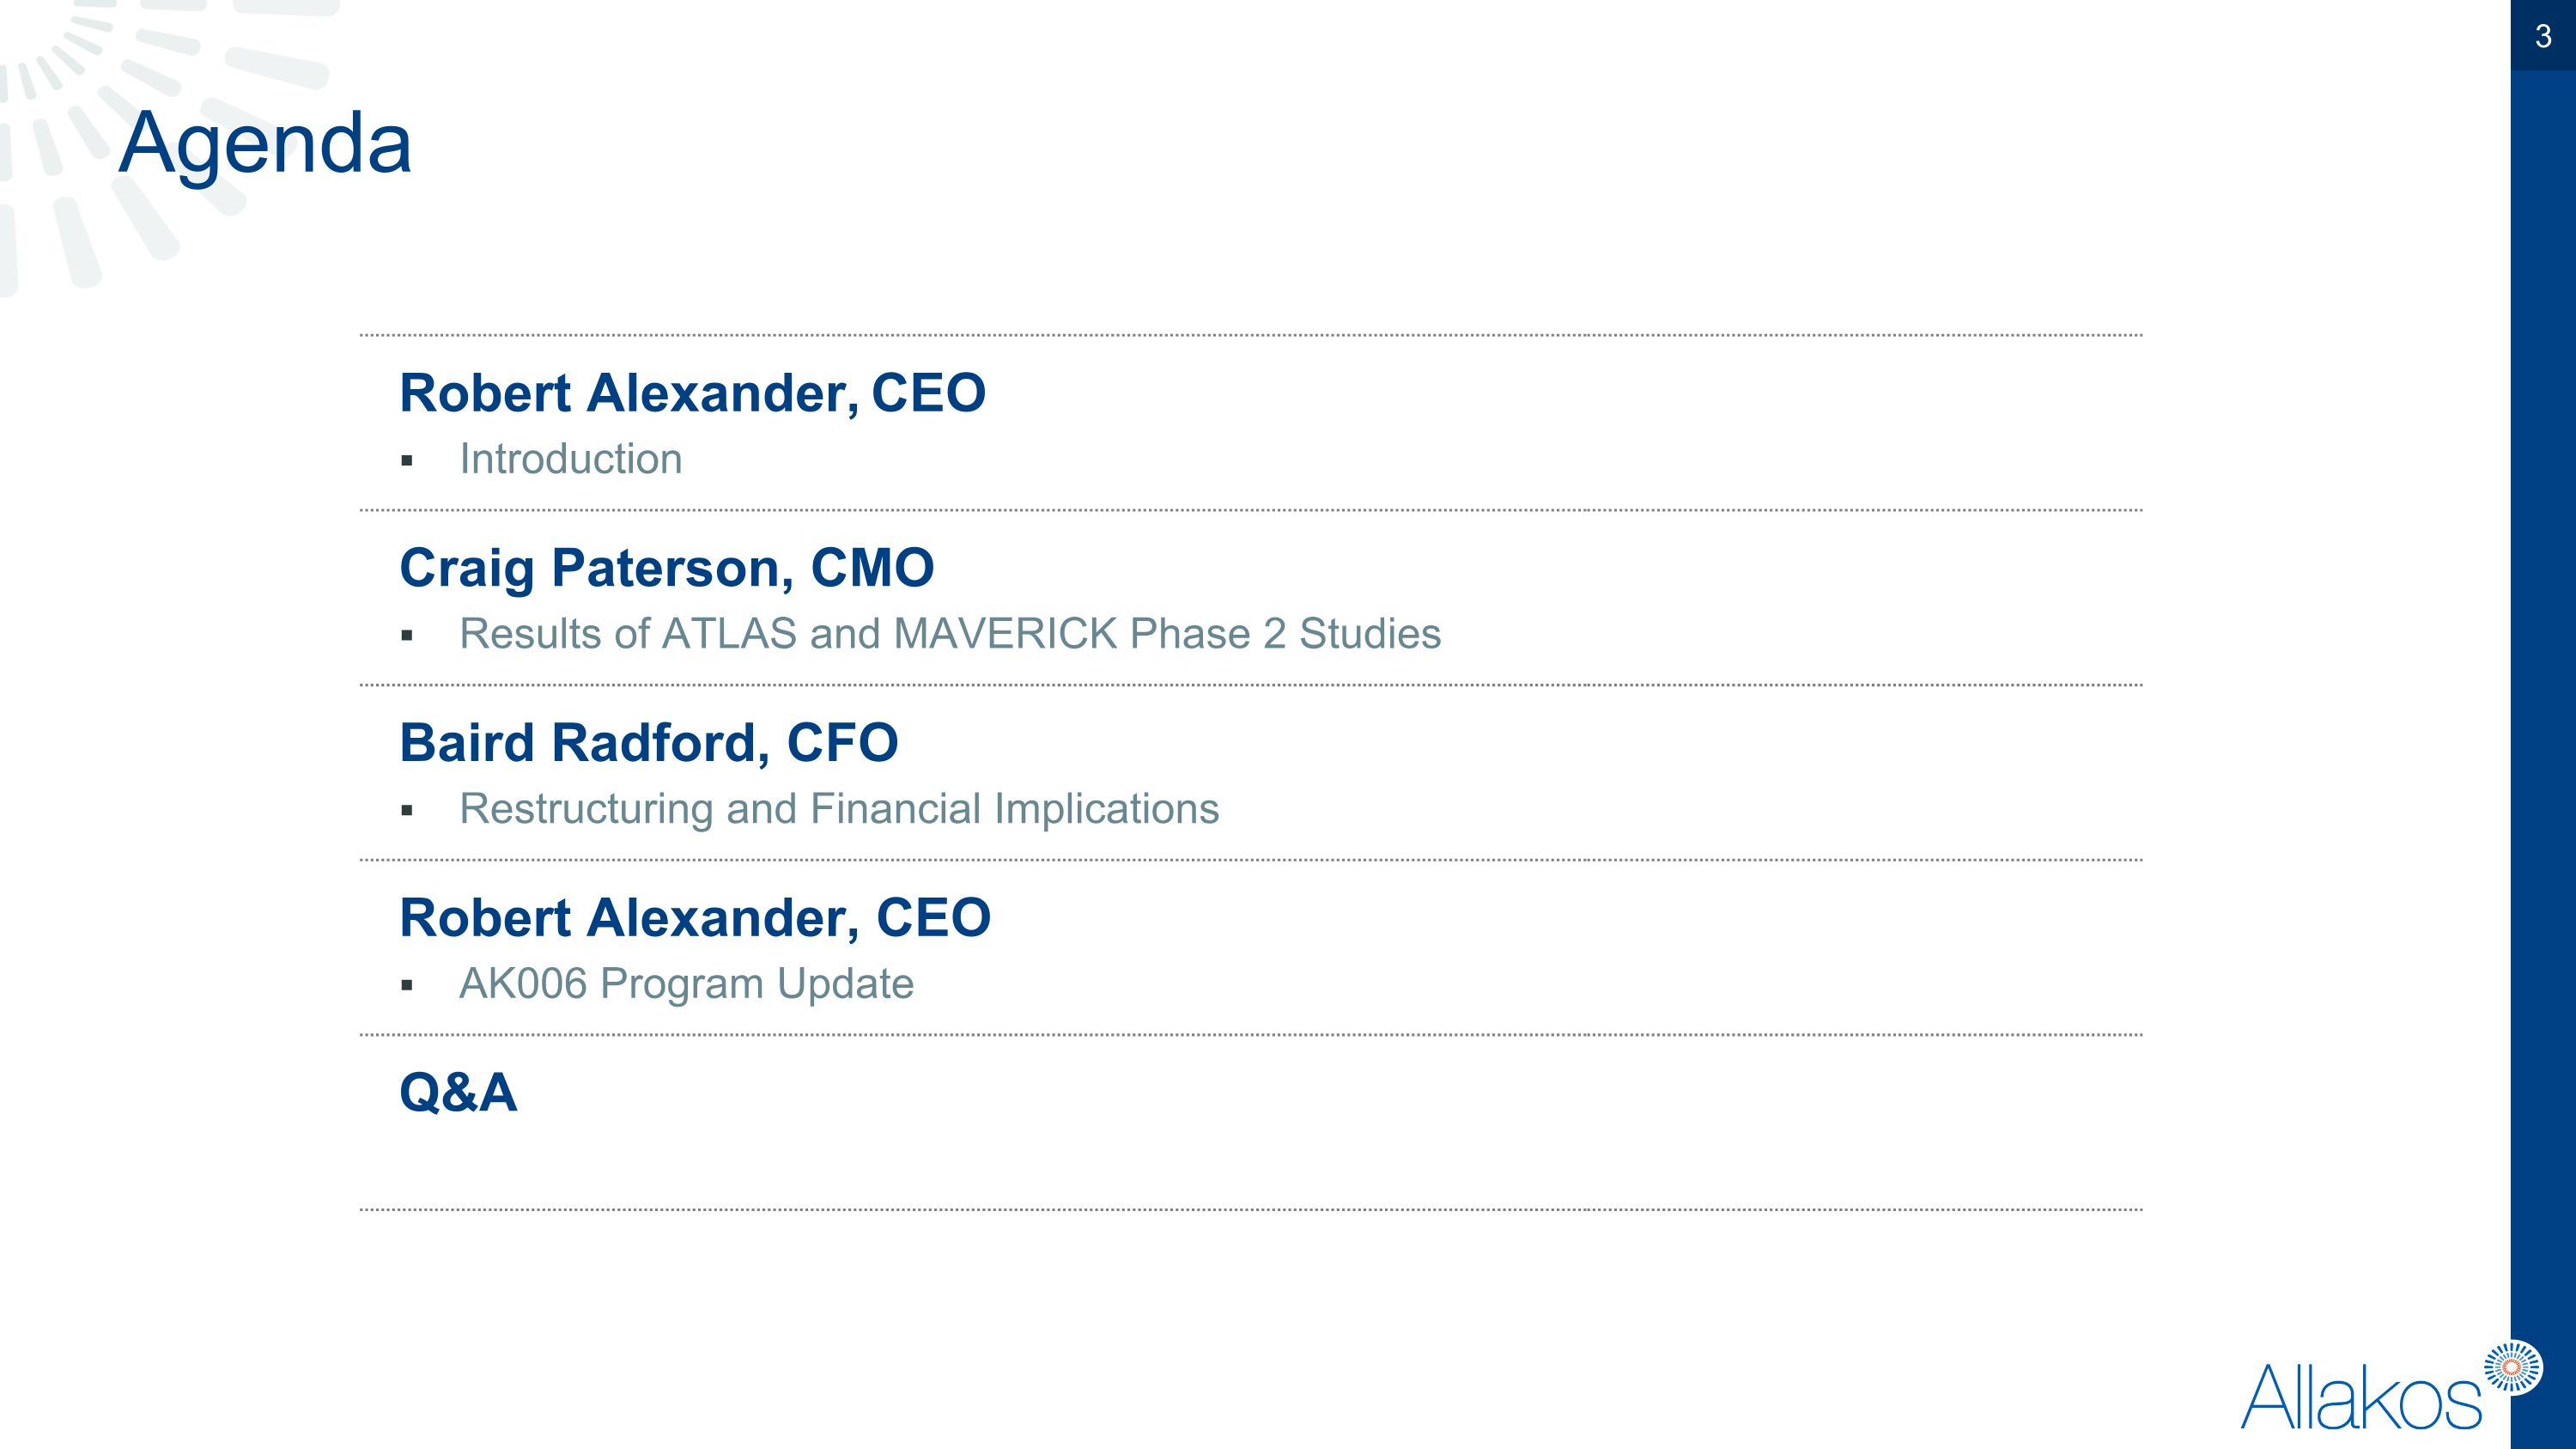Select the second Robert Alexander, CEO heading
Screen dimensions: 2576x1449
click(x=695, y=917)
